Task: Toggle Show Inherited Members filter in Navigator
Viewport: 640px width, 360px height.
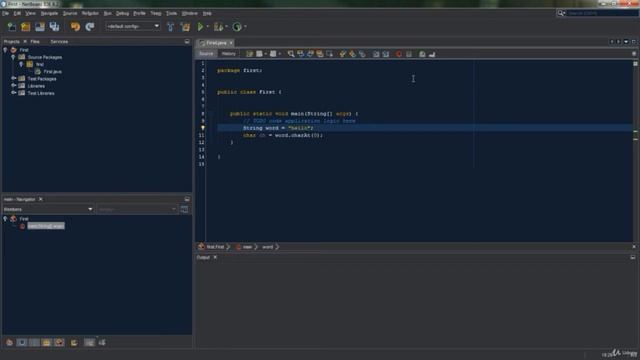Action: [9, 343]
